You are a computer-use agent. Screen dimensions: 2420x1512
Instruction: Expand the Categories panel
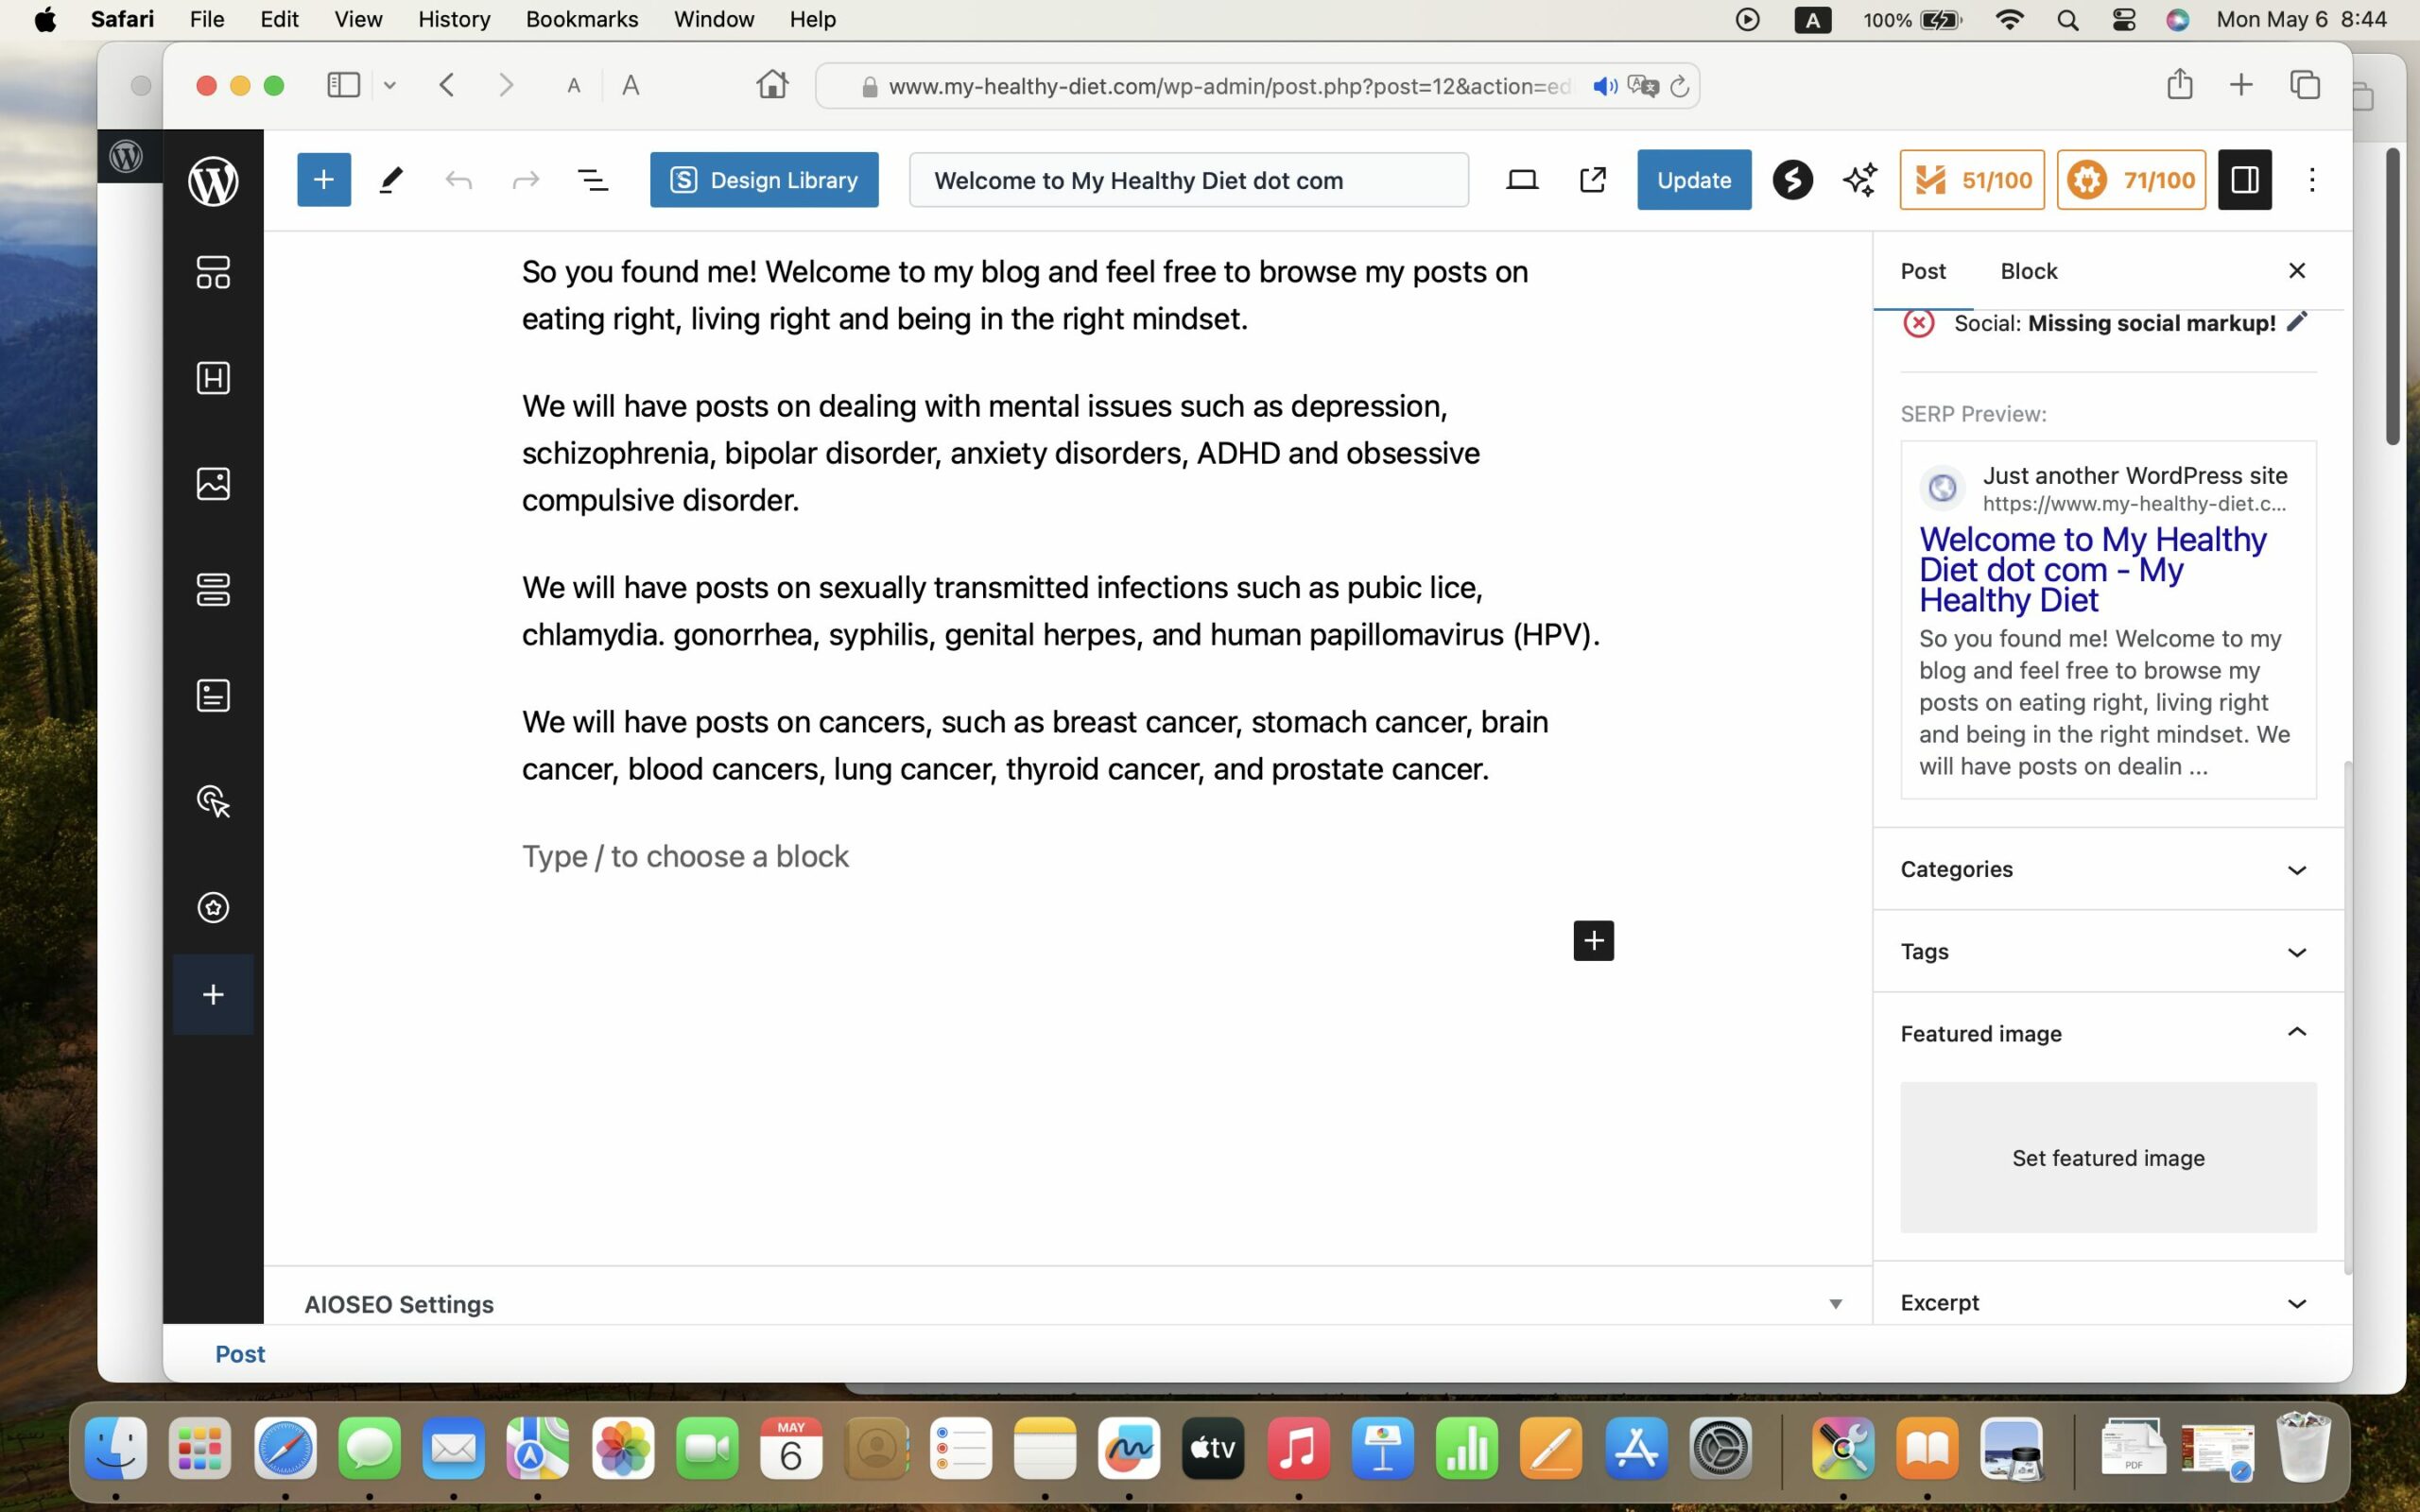pos(2108,869)
